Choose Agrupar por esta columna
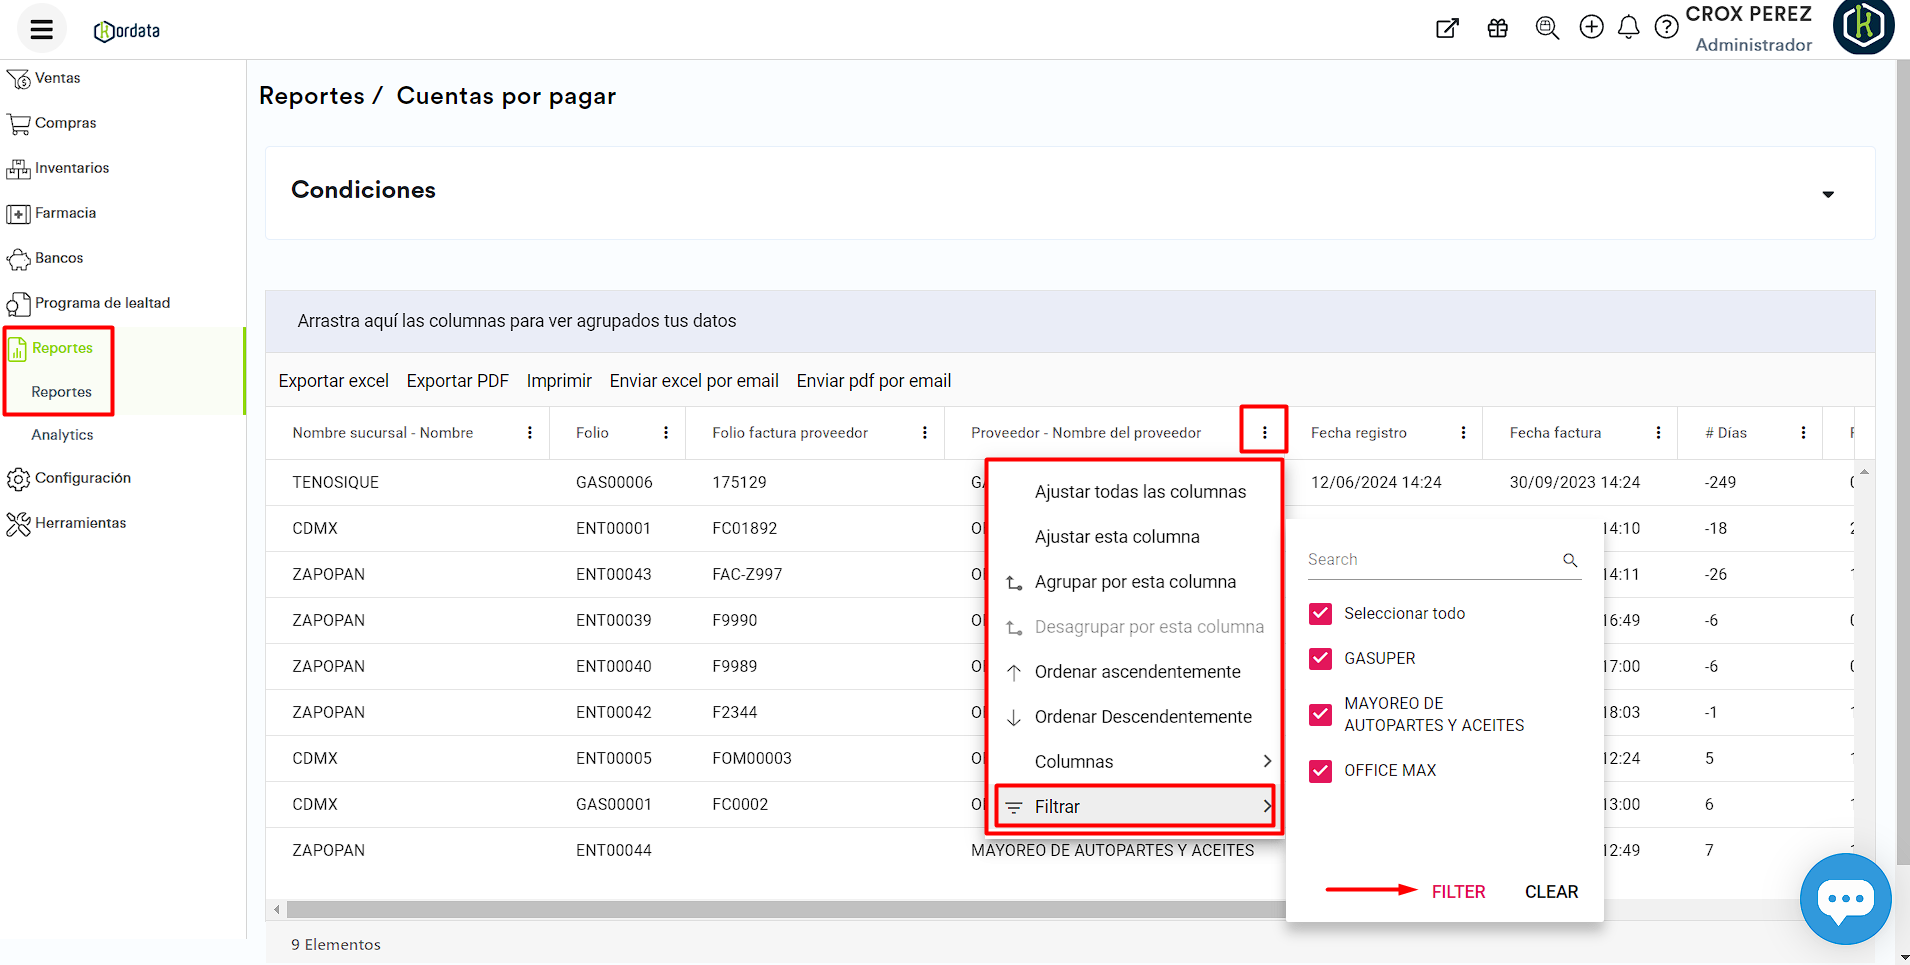Image resolution: width=1910 pixels, height=965 pixels. [x=1135, y=582]
